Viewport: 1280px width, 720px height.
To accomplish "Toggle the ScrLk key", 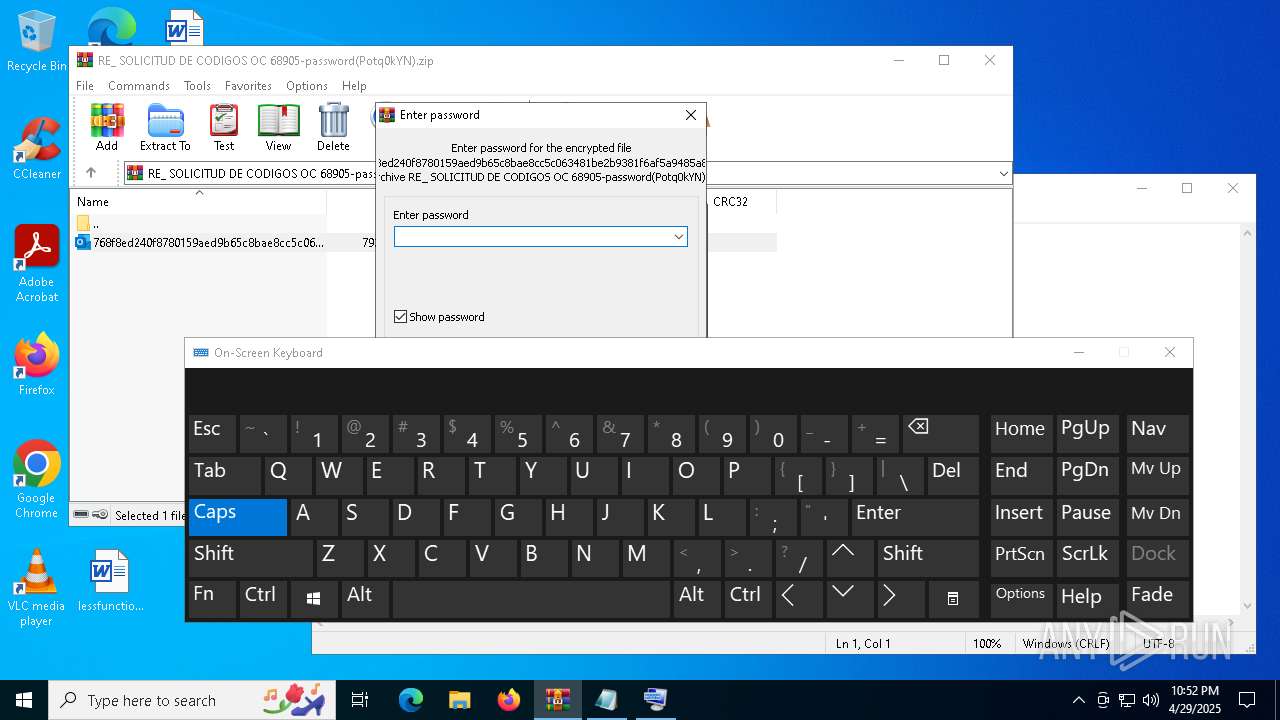I will click(1089, 558).
